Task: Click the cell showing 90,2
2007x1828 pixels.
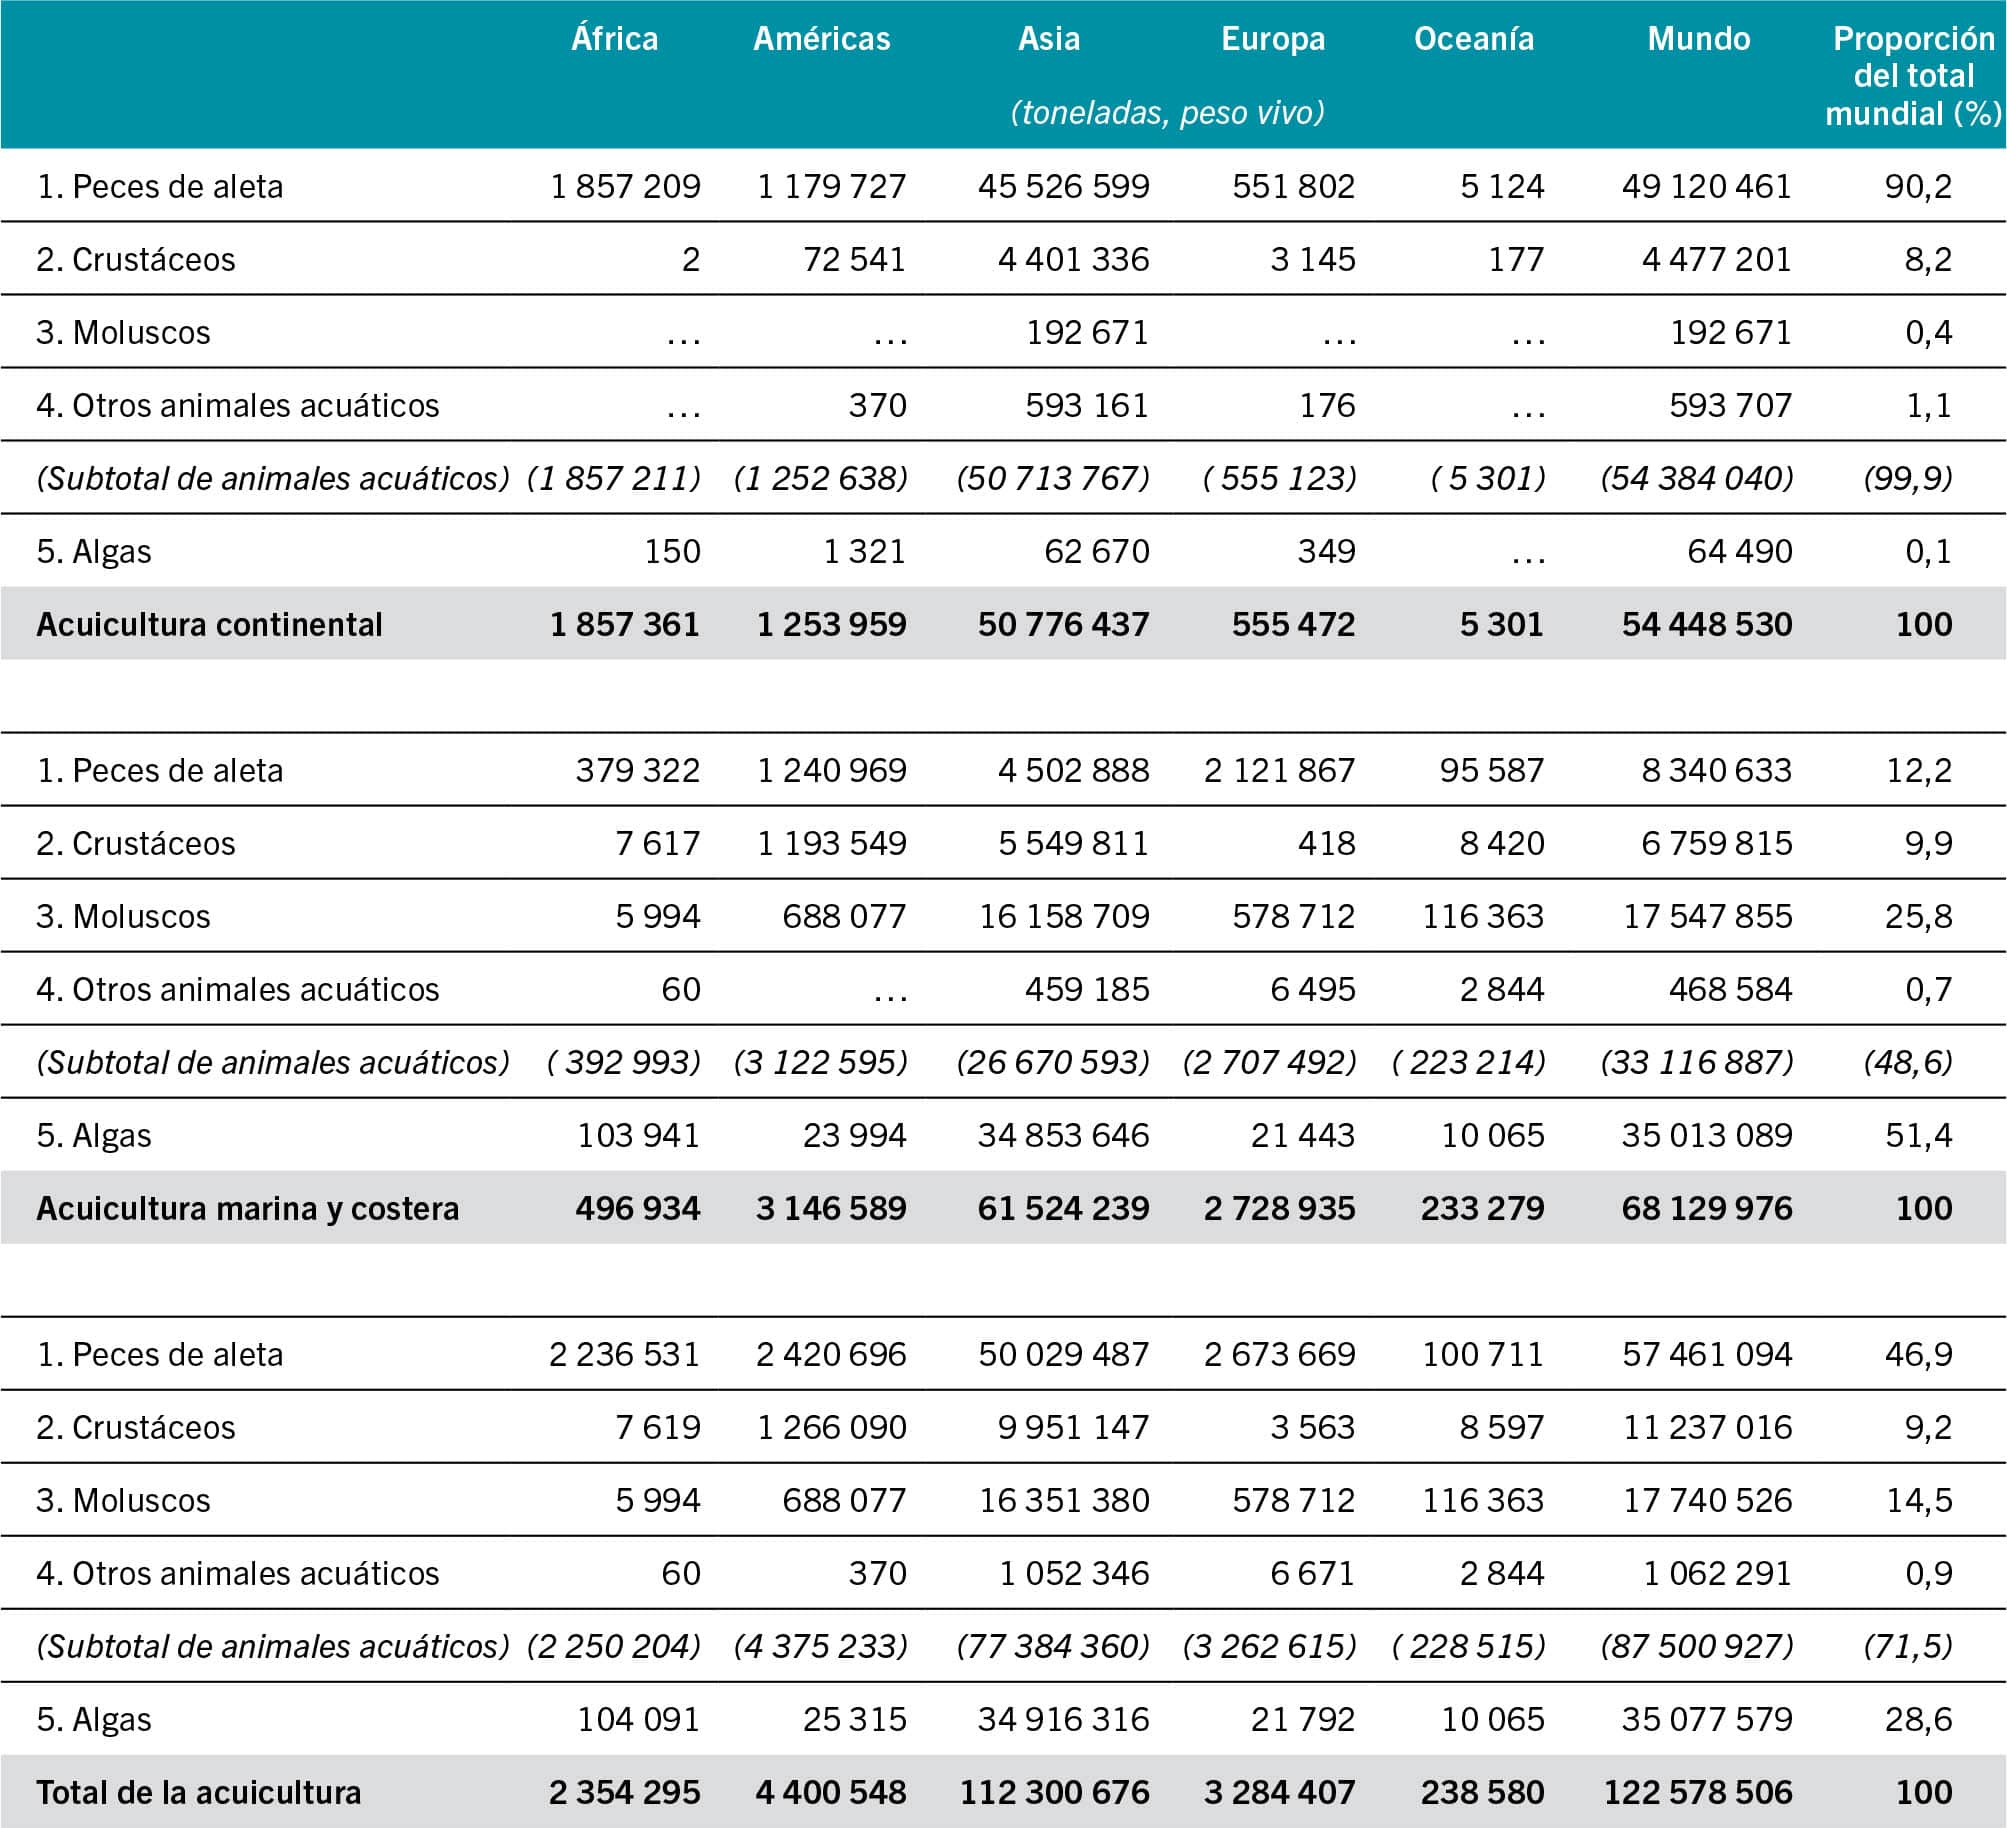Action: click(x=1918, y=187)
